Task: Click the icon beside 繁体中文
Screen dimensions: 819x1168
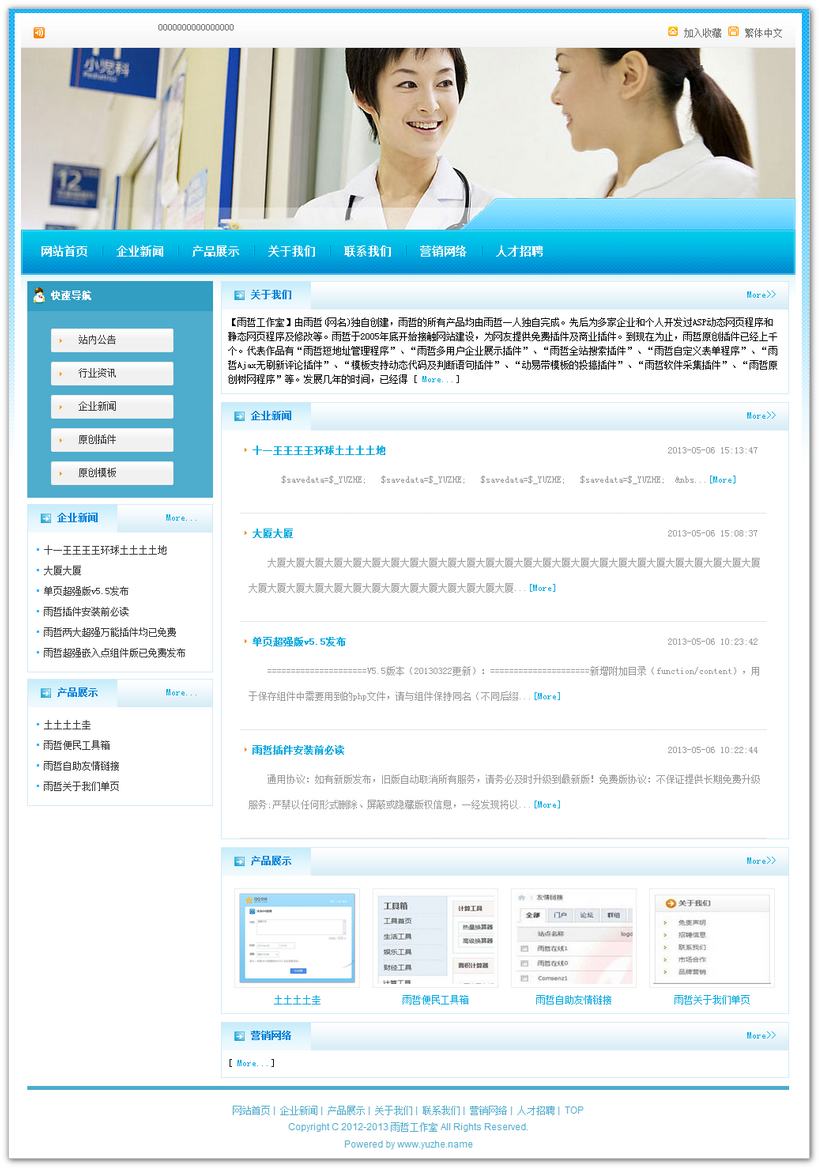Action: click(x=733, y=31)
